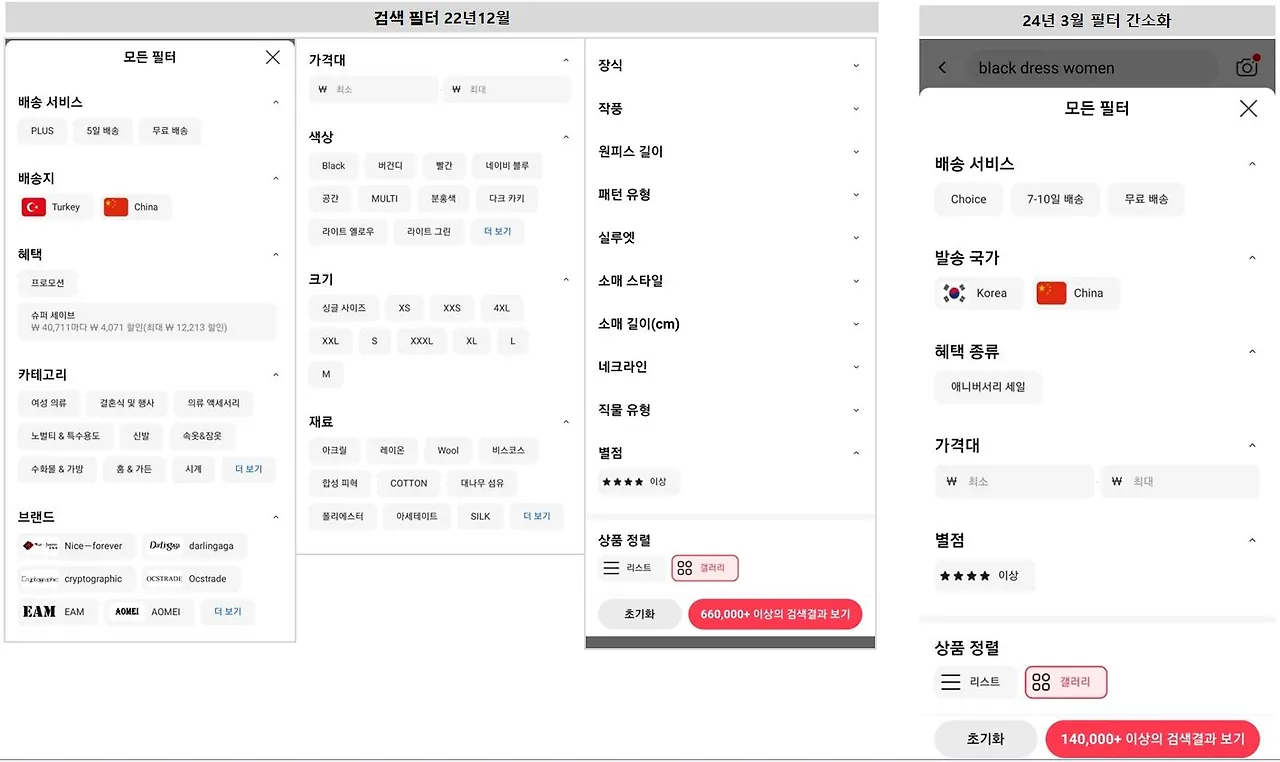
Task: Enable the 무료 배송 shipping filter
Action: point(169,130)
